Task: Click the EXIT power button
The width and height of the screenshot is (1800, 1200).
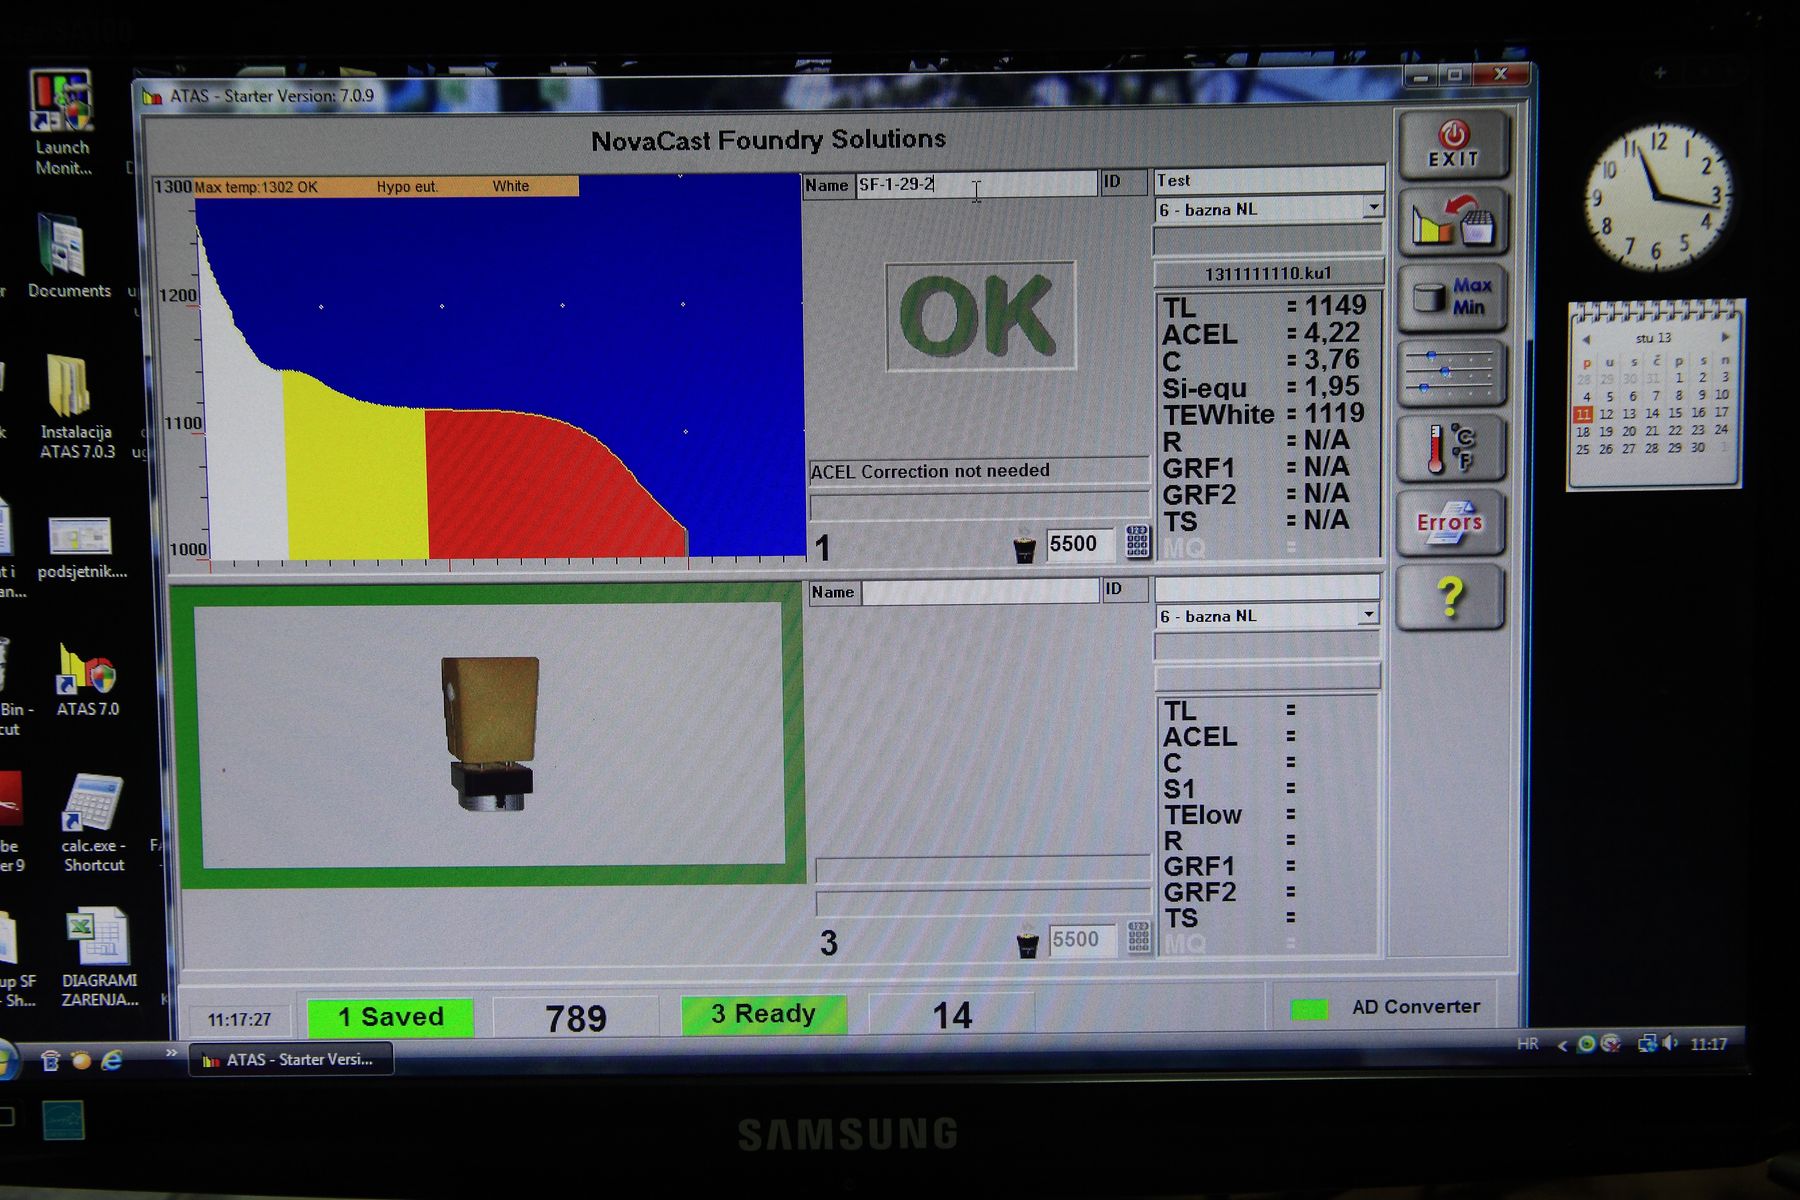Action: (1452, 146)
